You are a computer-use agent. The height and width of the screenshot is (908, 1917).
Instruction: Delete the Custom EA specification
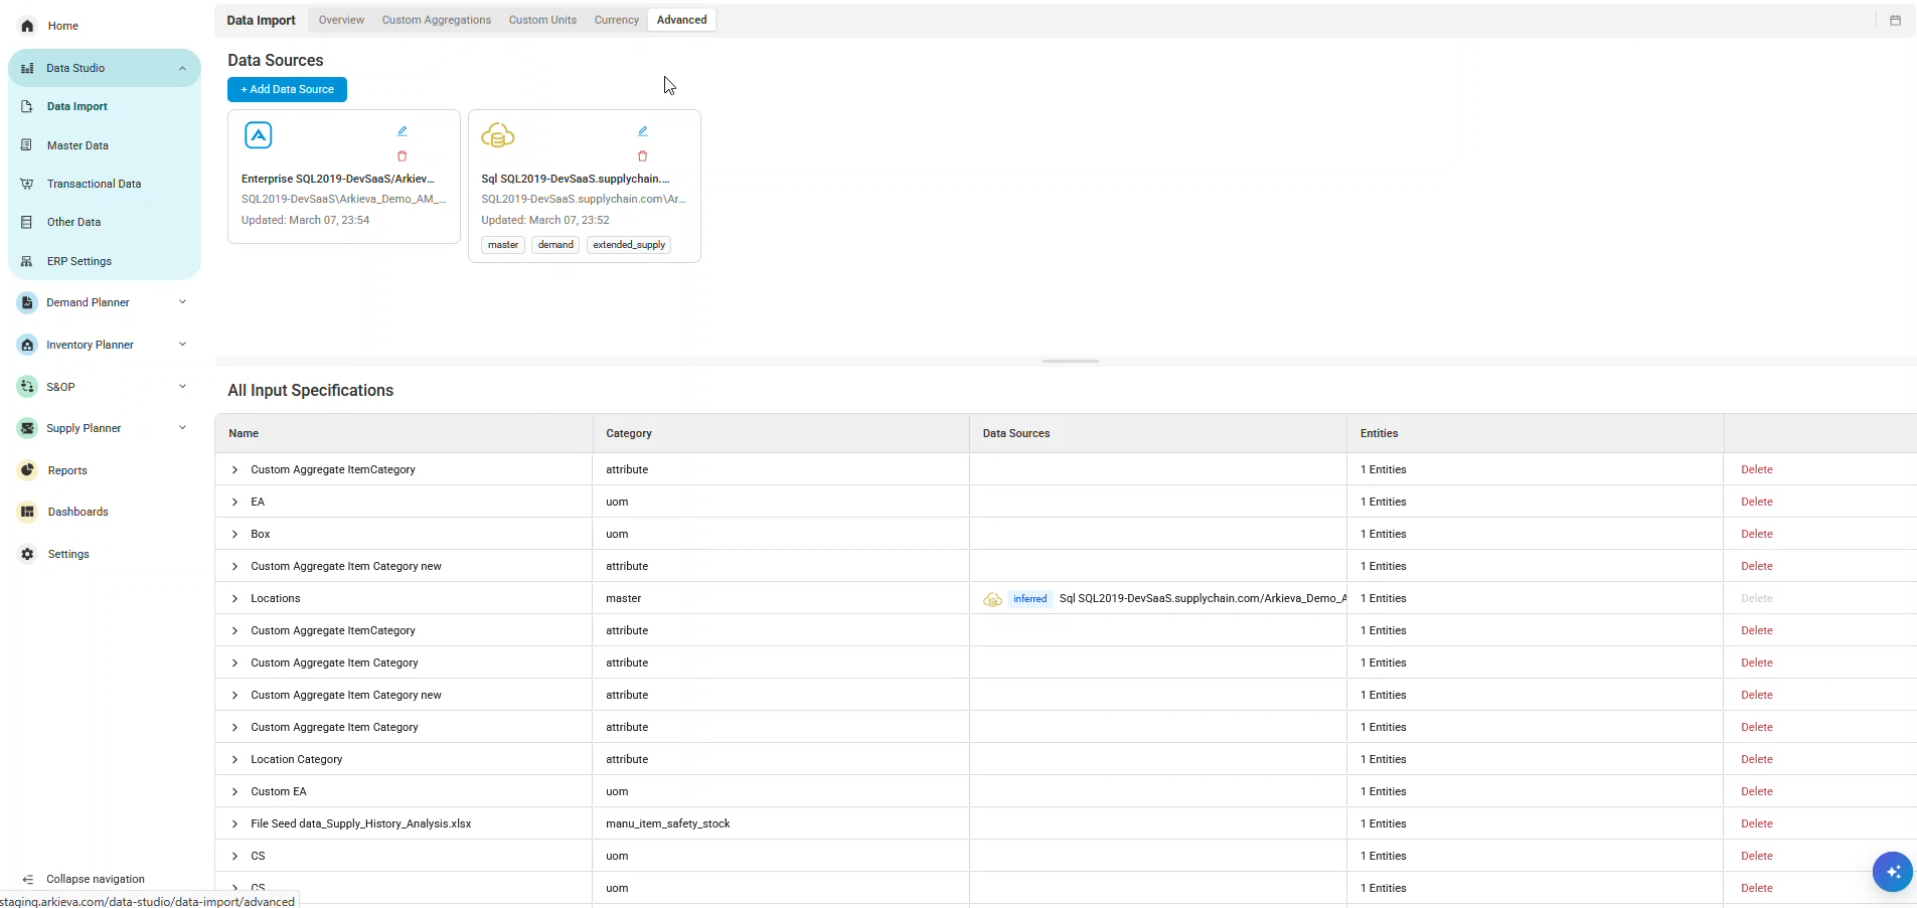point(1756,791)
